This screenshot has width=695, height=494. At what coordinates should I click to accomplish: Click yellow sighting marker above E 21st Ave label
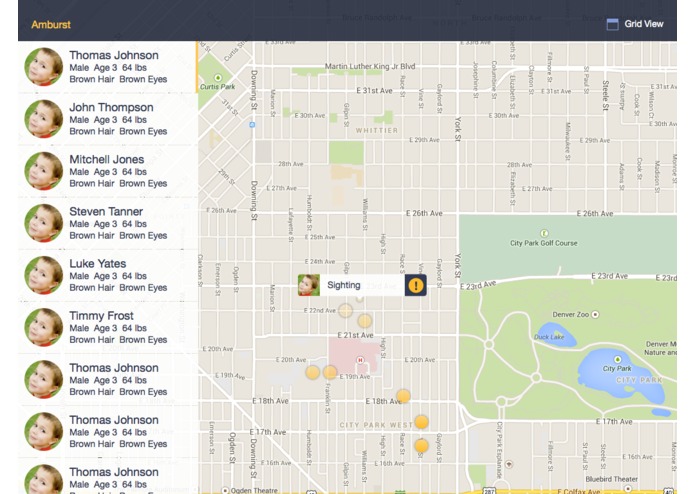[x=364, y=321]
